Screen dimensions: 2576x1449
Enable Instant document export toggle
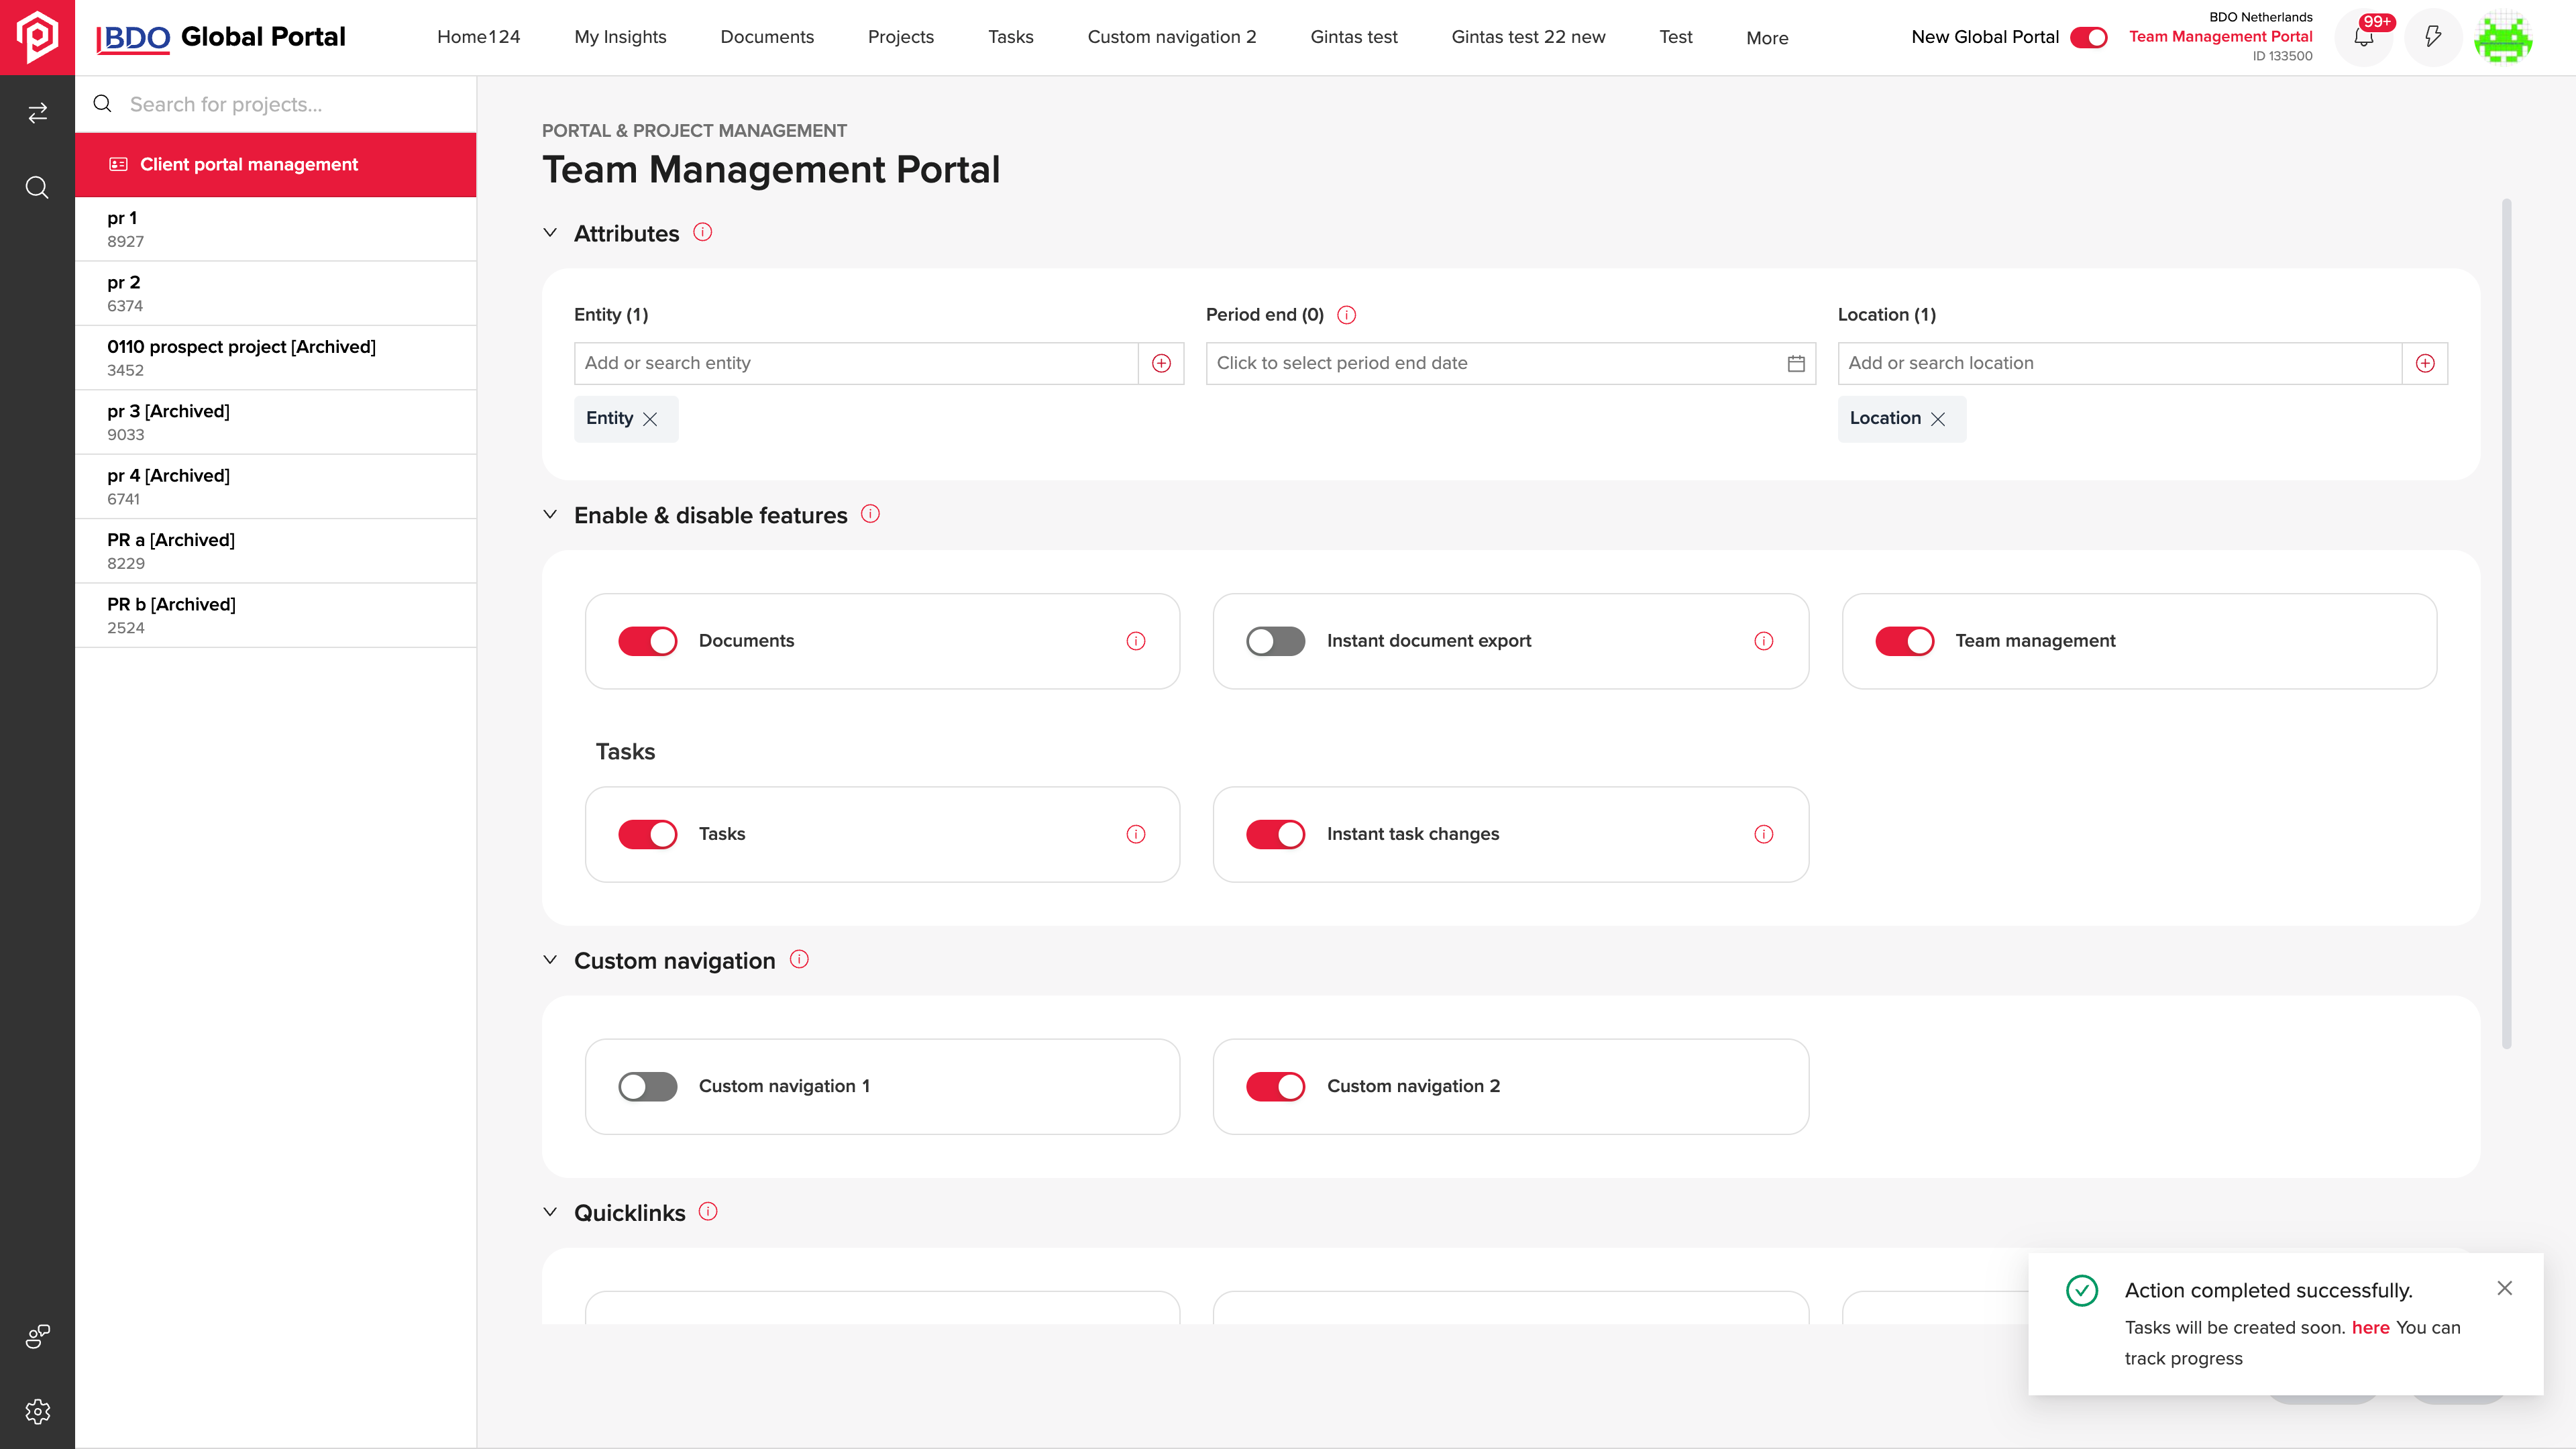coord(1276,641)
